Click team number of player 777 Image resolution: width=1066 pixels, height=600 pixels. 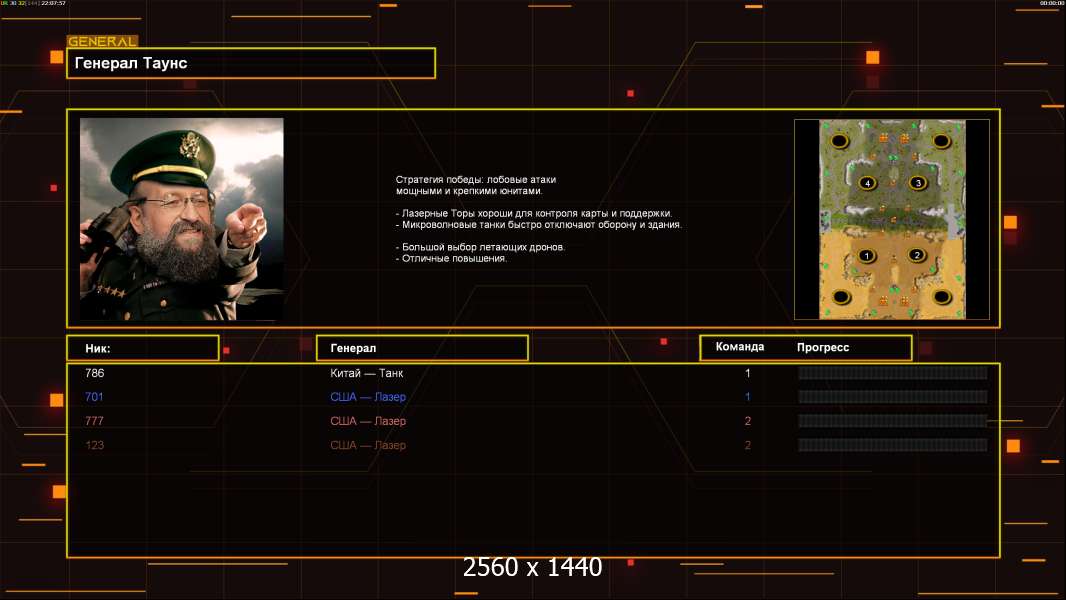[748, 421]
